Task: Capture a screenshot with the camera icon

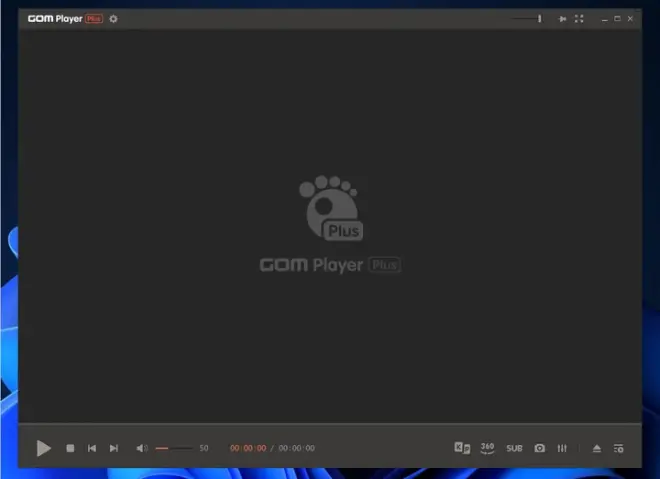Action: 540,448
